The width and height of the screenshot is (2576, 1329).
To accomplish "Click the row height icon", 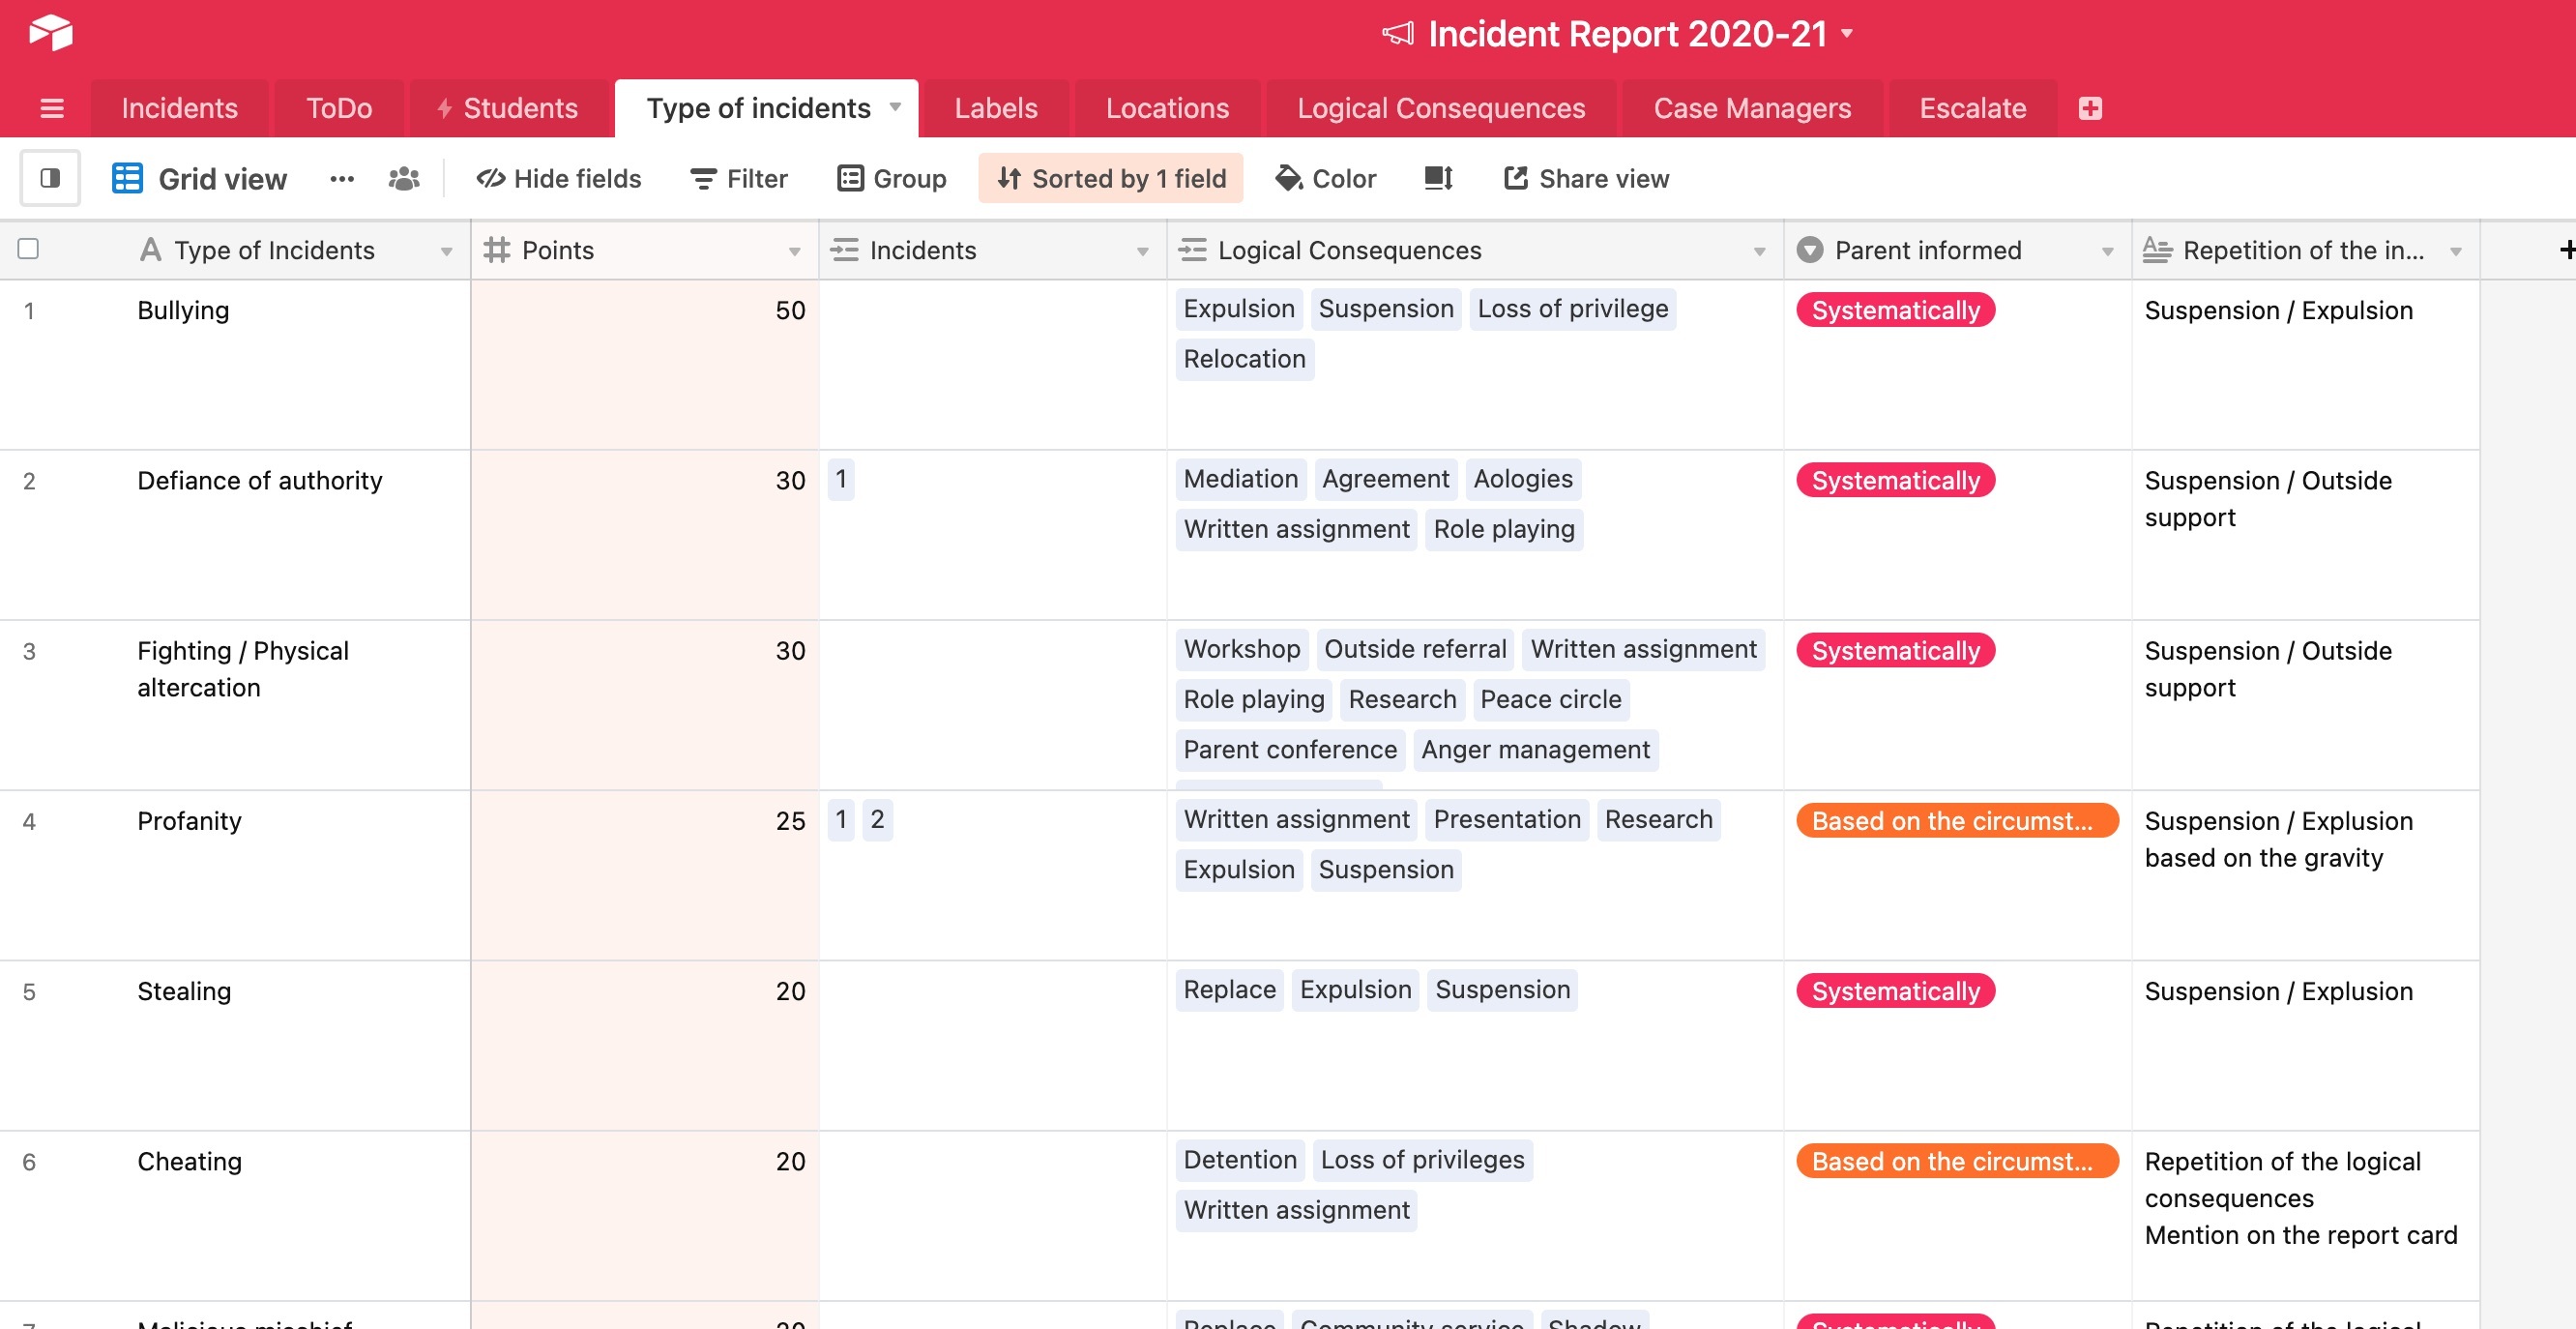I will point(1438,178).
